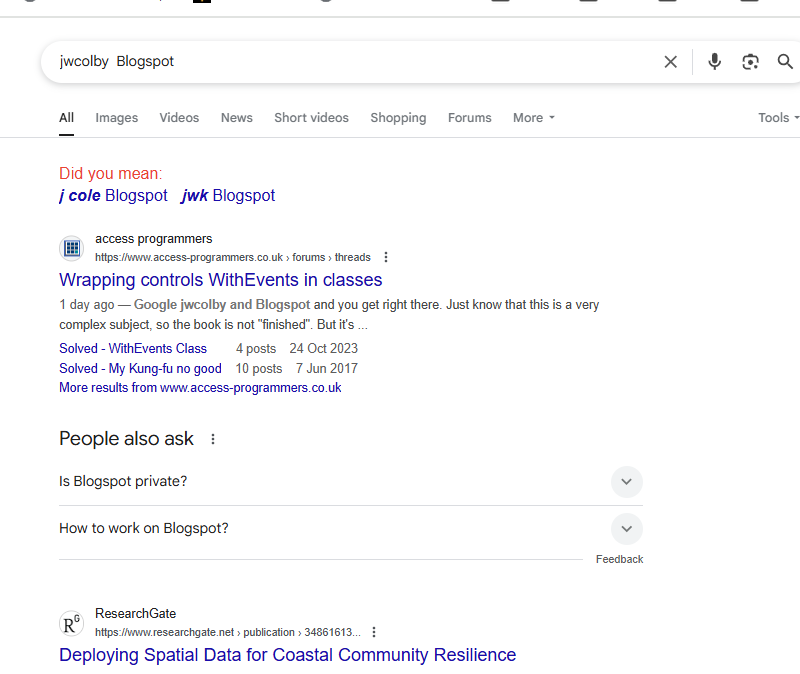
Task: Clear the search box with X
Action: point(670,62)
